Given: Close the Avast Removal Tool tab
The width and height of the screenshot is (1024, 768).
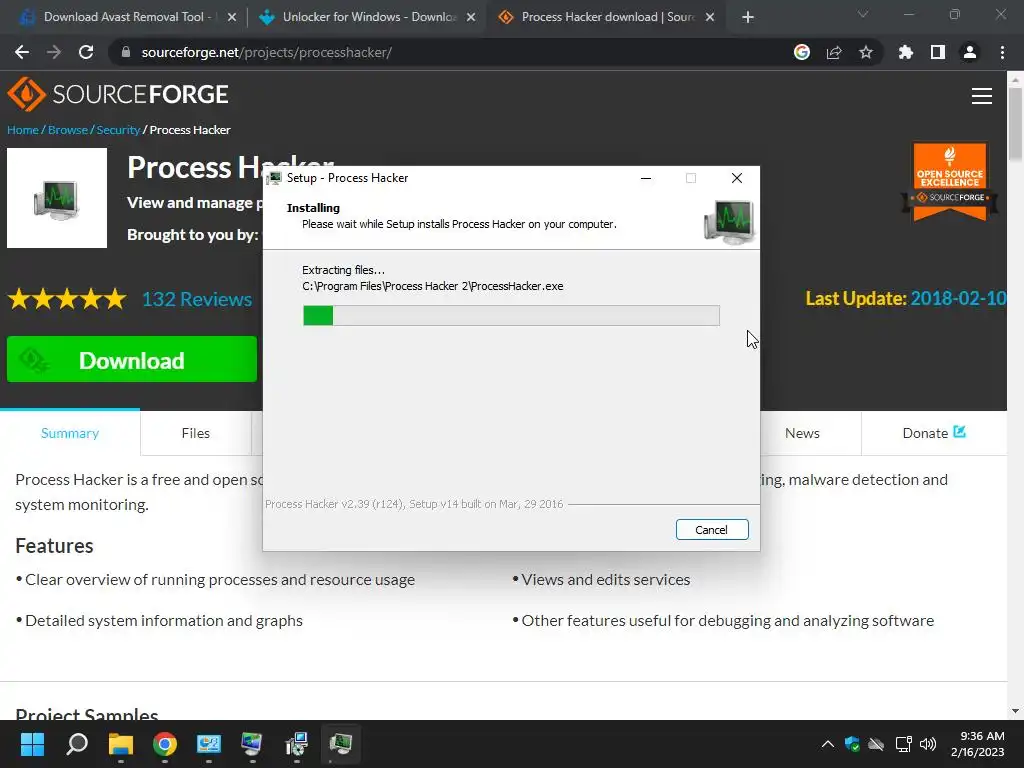Looking at the screenshot, I should click(231, 18).
